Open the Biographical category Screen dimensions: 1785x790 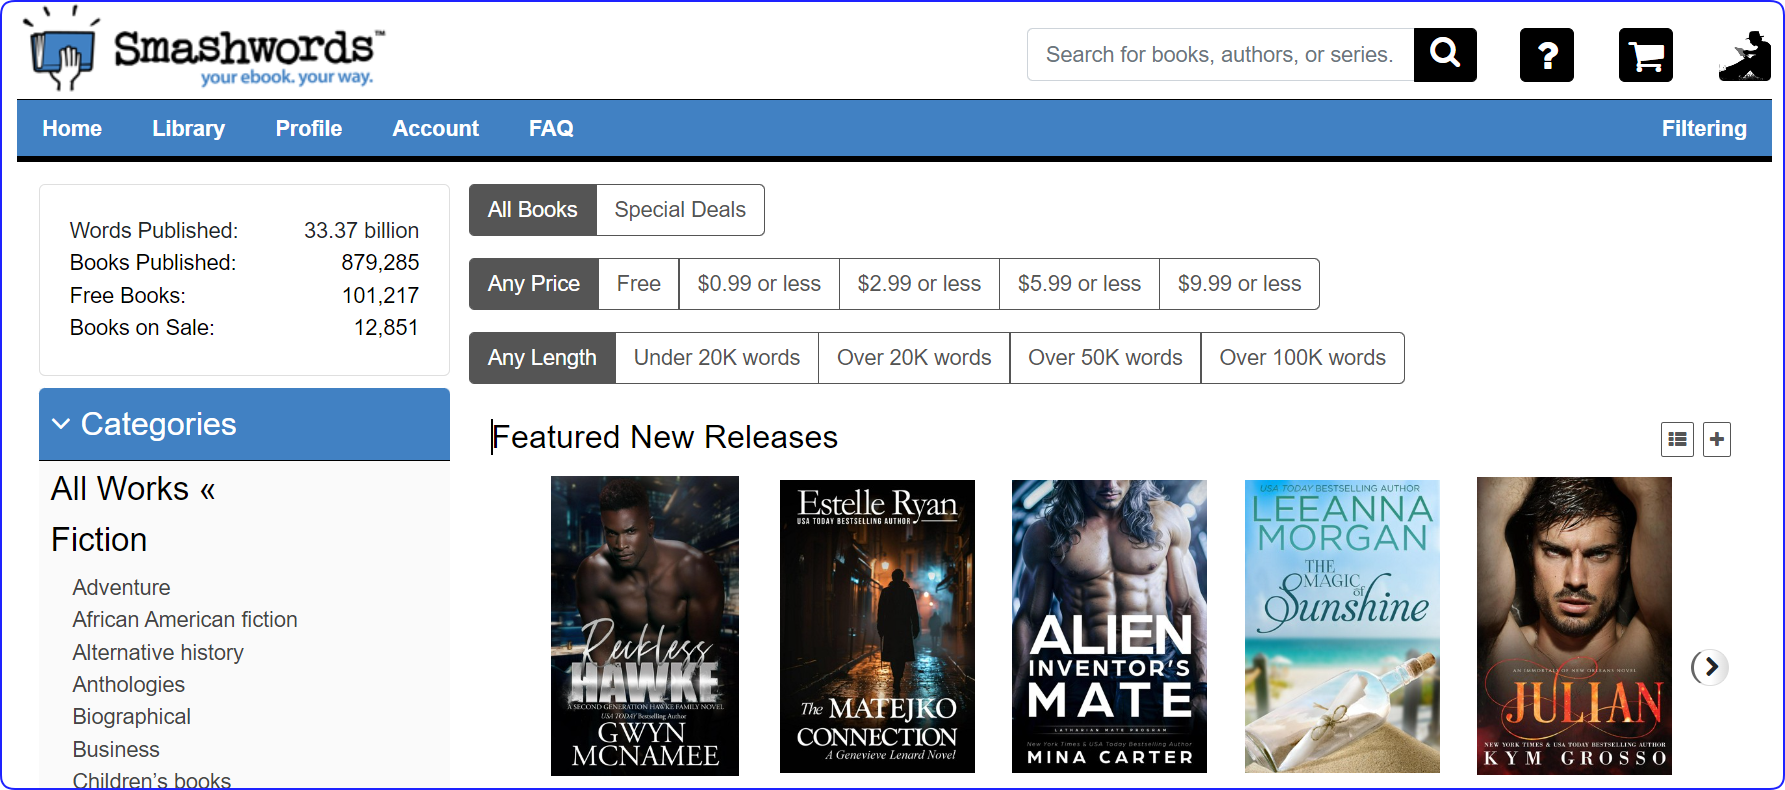[x=131, y=717]
